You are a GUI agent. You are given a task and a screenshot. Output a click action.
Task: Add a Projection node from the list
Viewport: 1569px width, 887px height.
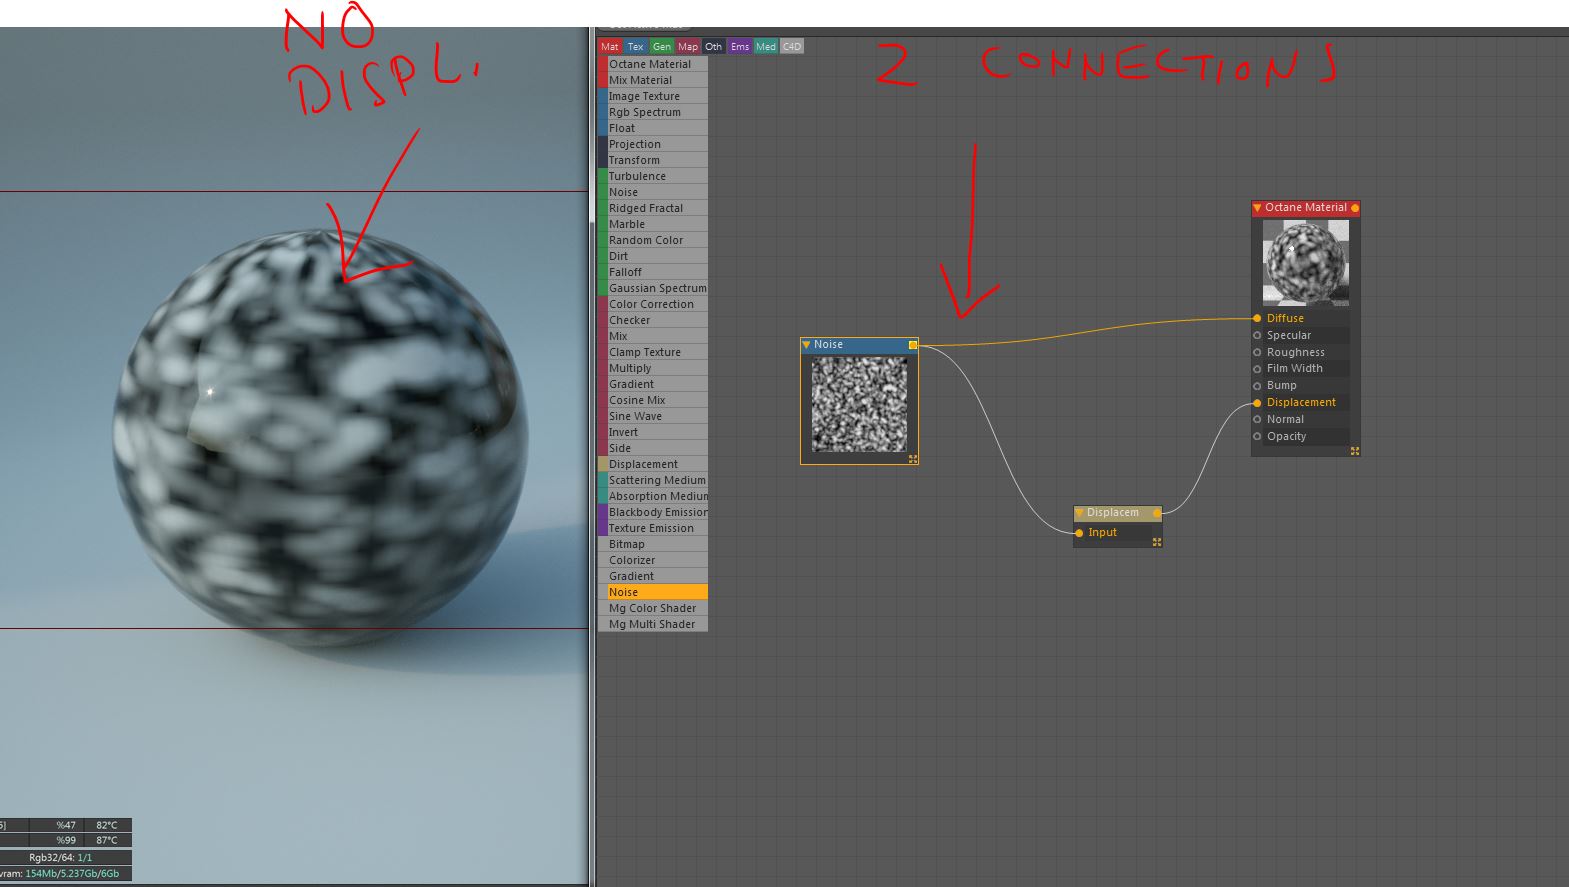tap(653, 144)
